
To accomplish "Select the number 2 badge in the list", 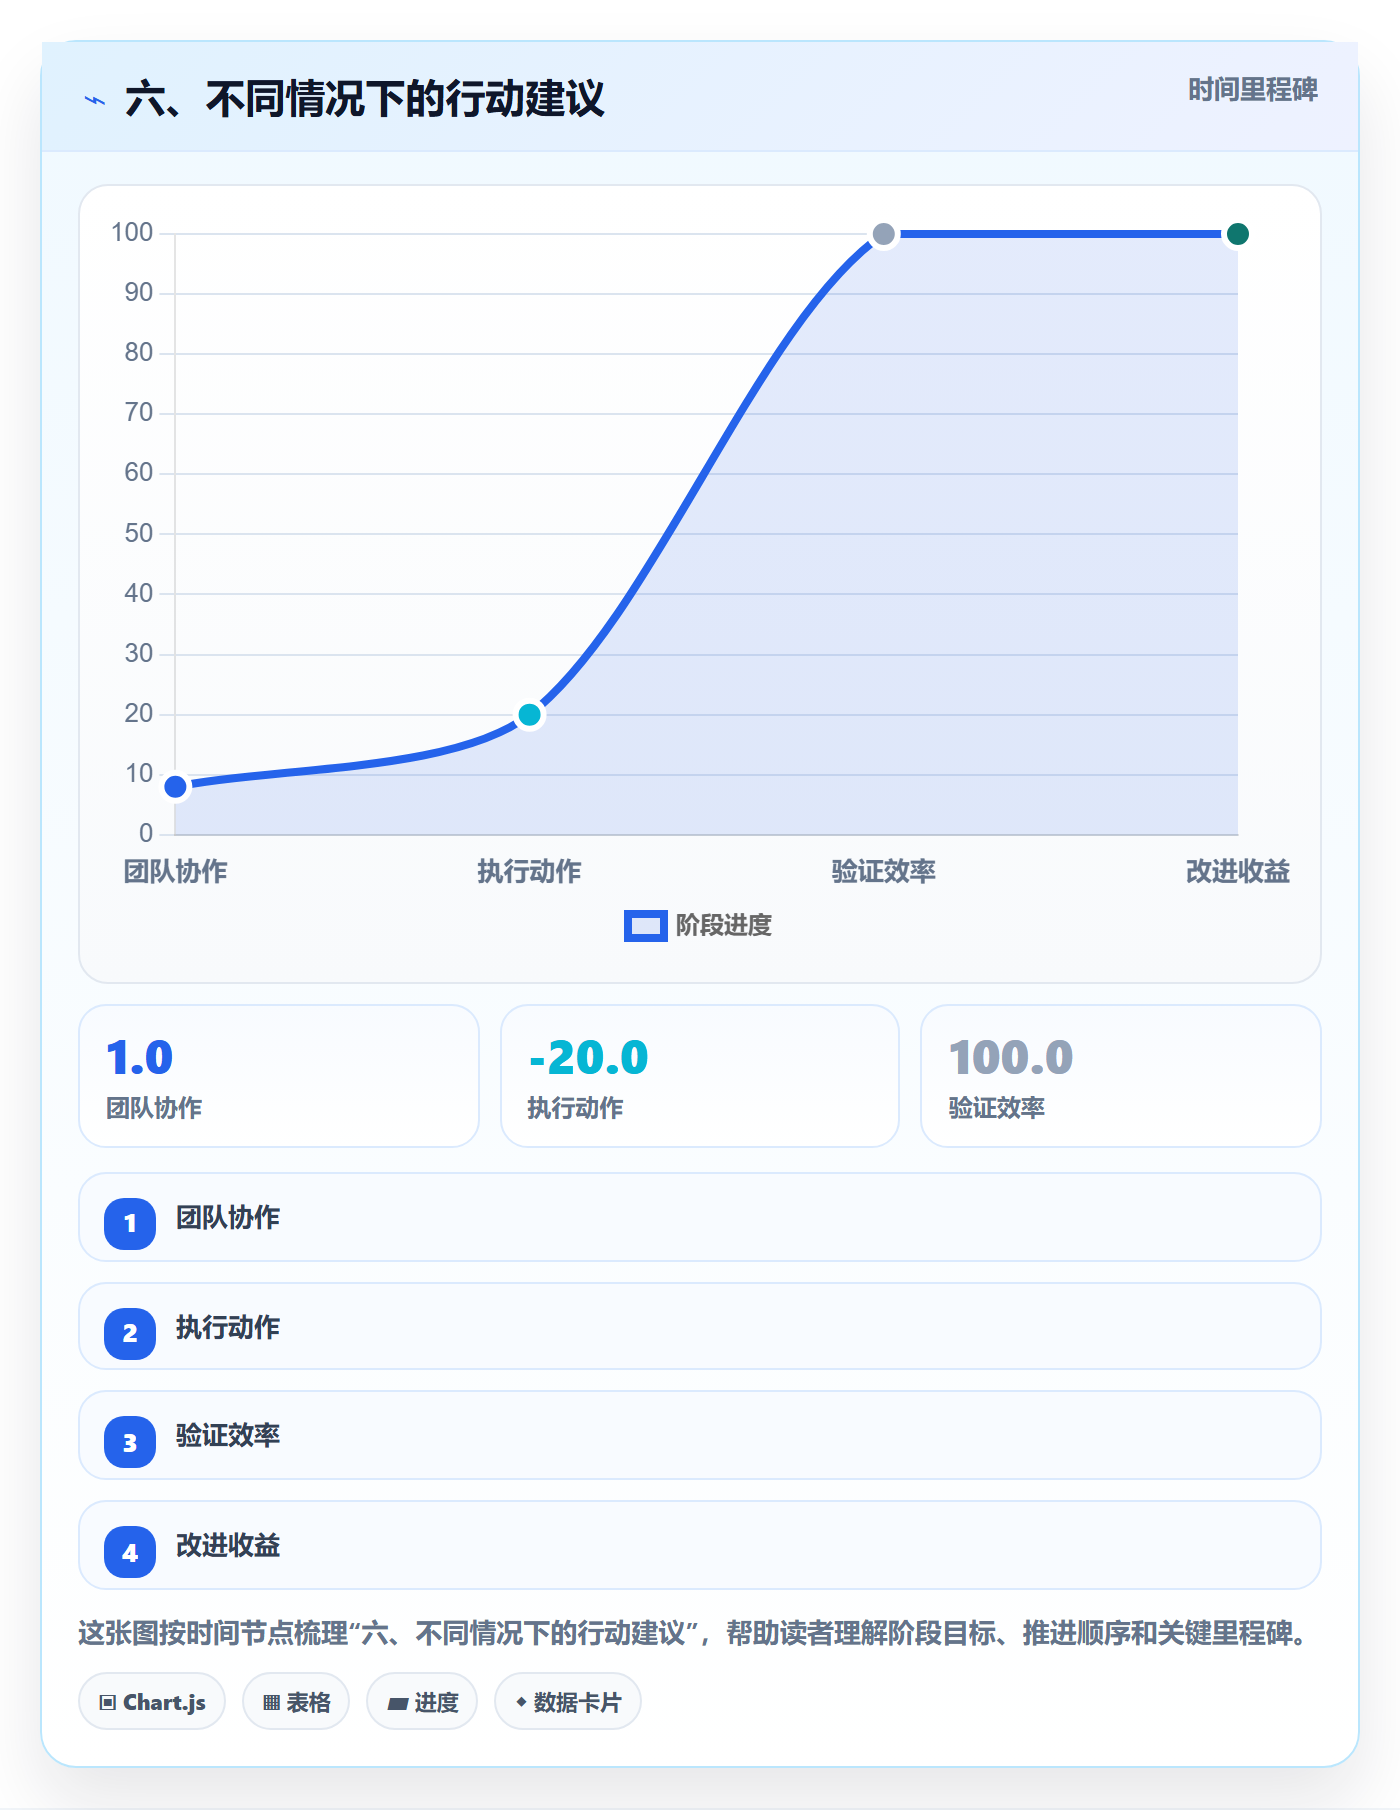I will pyautogui.click(x=130, y=1333).
